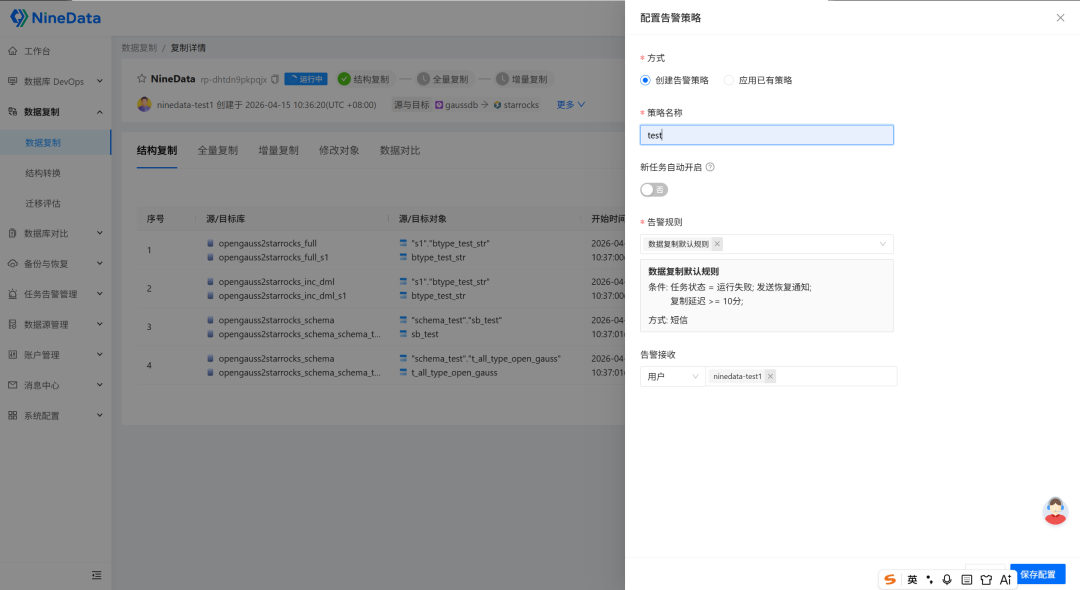
Task: Click the help icon beside 新任务自动开启
Action: [710, 167]
